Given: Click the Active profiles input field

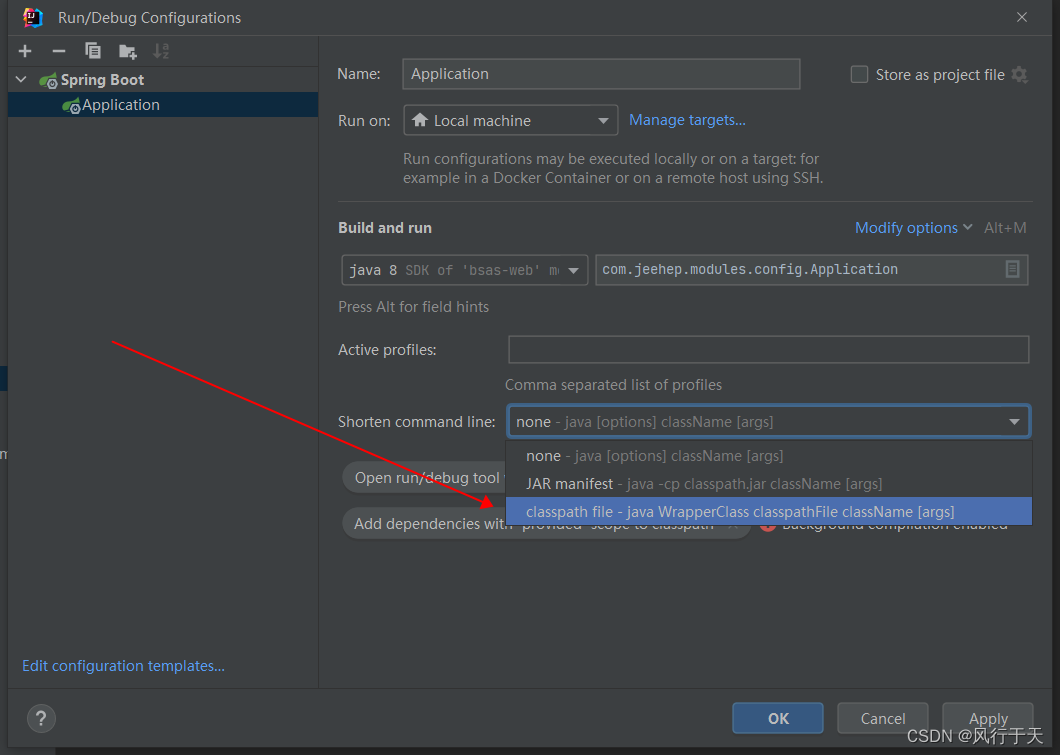Looking at the screenshot, I should point(768,349).
